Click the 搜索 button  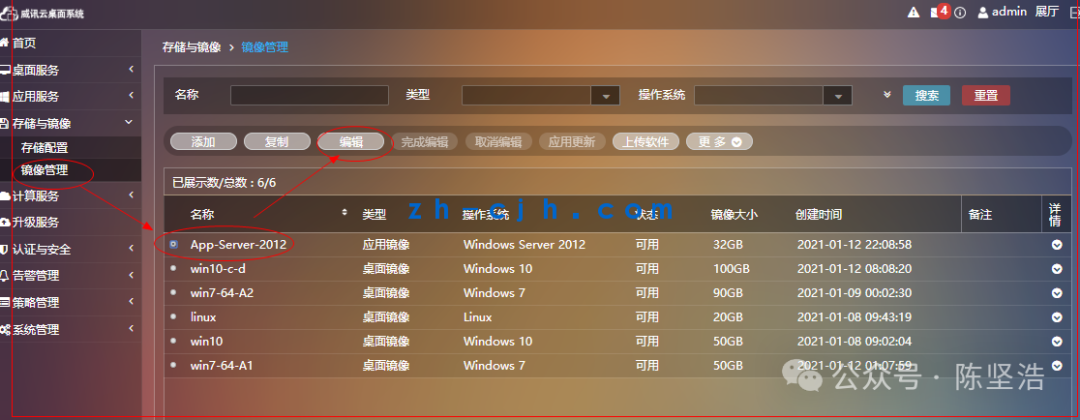(926, 96)
